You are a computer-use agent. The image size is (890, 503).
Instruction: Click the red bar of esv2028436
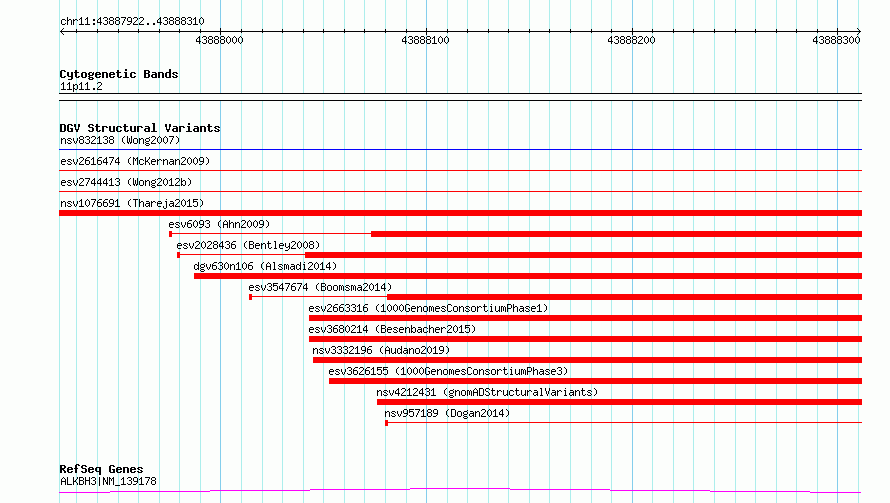point(519,255)
